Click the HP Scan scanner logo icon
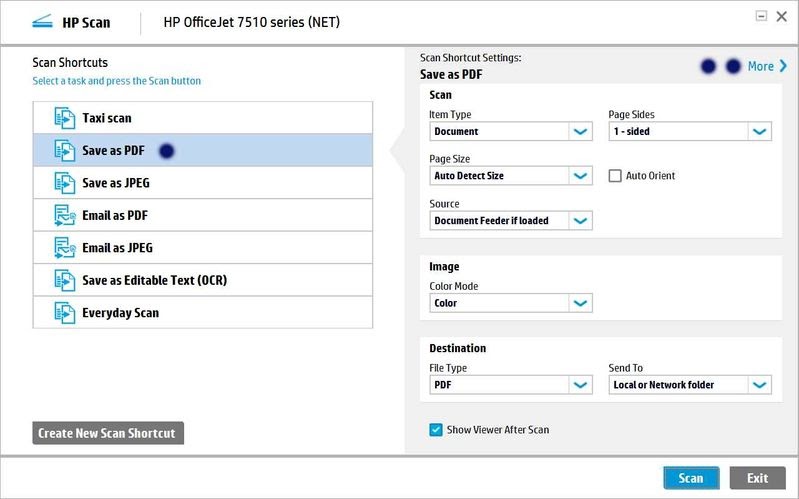This screenshot has width=799, height=499. pyautogui.click(x=42, y=22)
